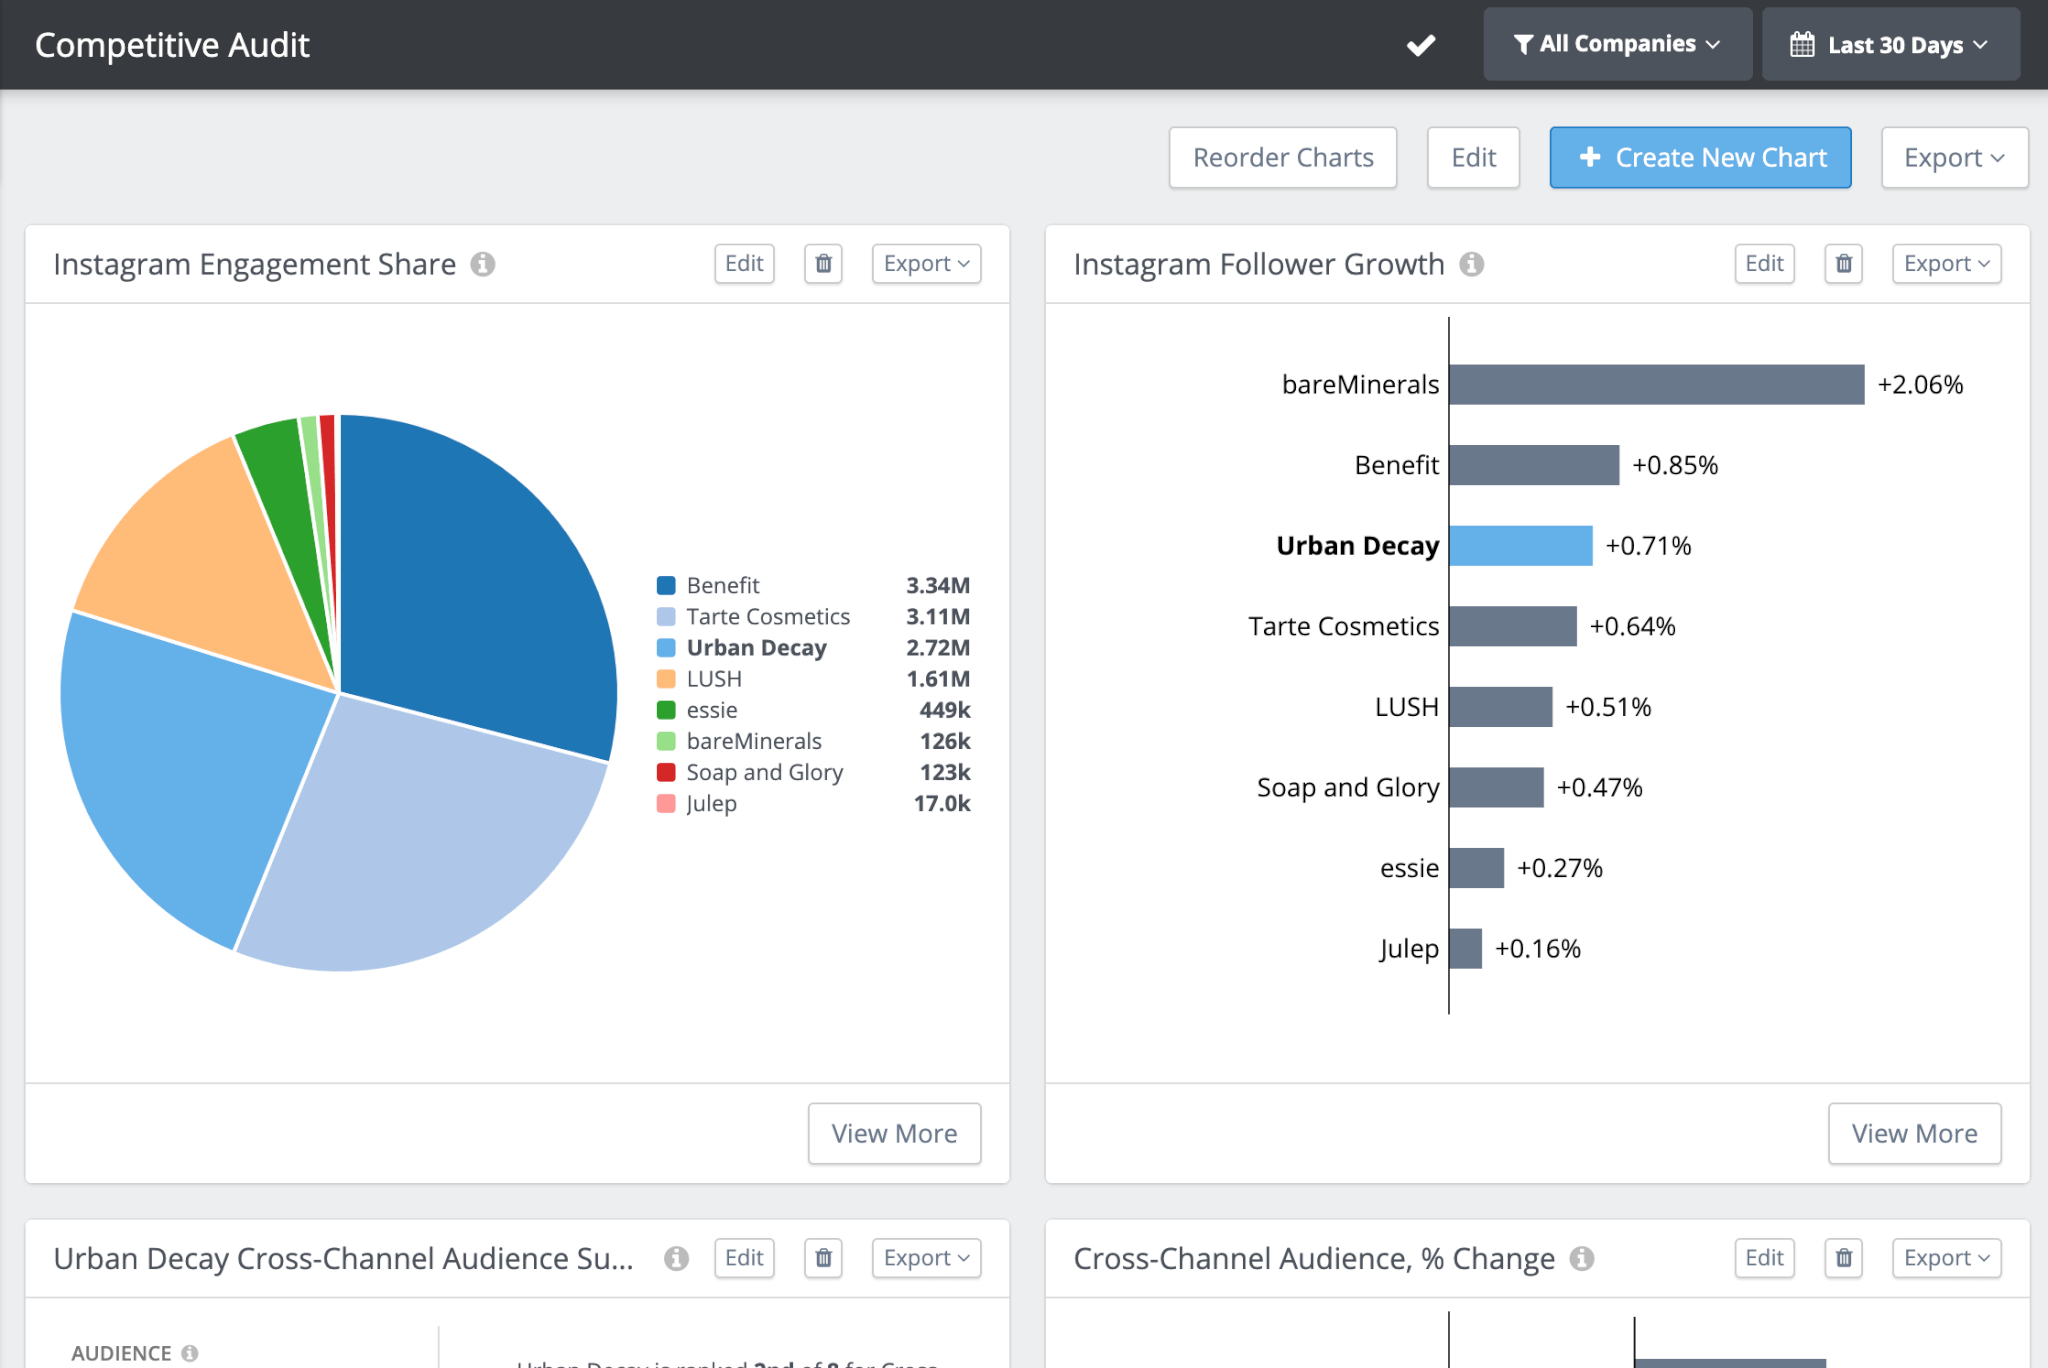Click the bareMinerals follower growth bar
The height and width of the screenshot is (1368, 2048).
(1656, 384)
